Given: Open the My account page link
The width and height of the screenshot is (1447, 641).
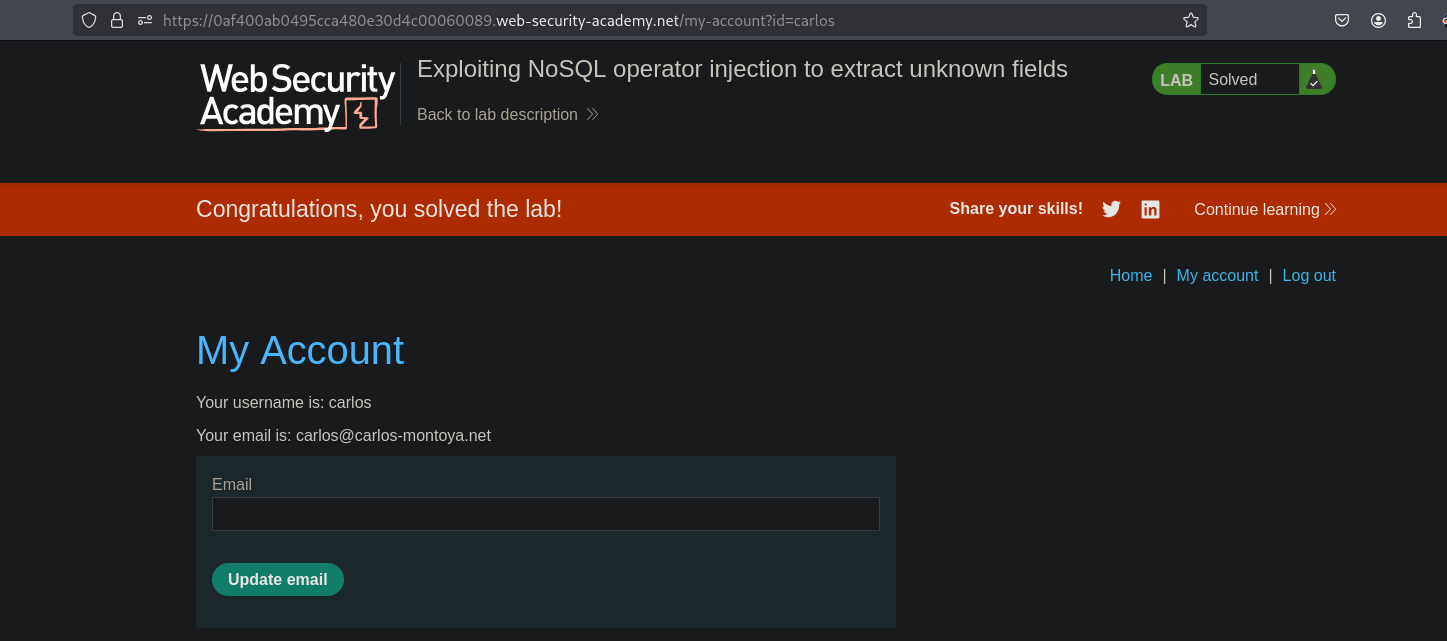Looking at the screenshot, I should point(1217,275).
